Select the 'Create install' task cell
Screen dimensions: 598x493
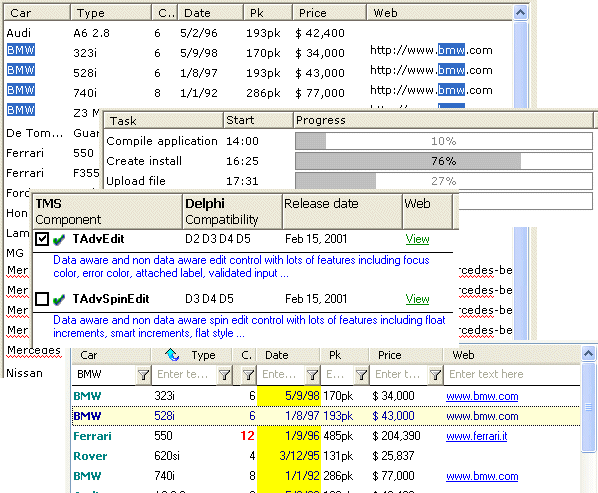click(x=144, y=161)
